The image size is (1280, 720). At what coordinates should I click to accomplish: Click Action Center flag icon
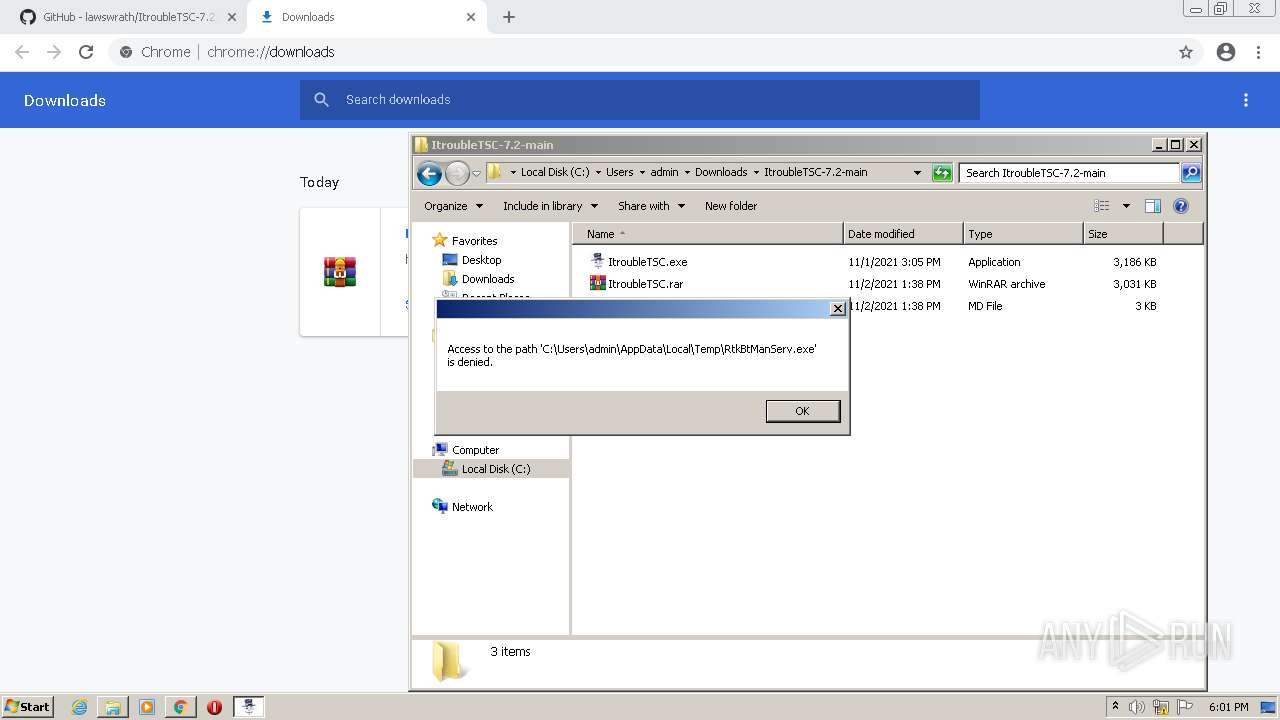tap(1186, 707)
